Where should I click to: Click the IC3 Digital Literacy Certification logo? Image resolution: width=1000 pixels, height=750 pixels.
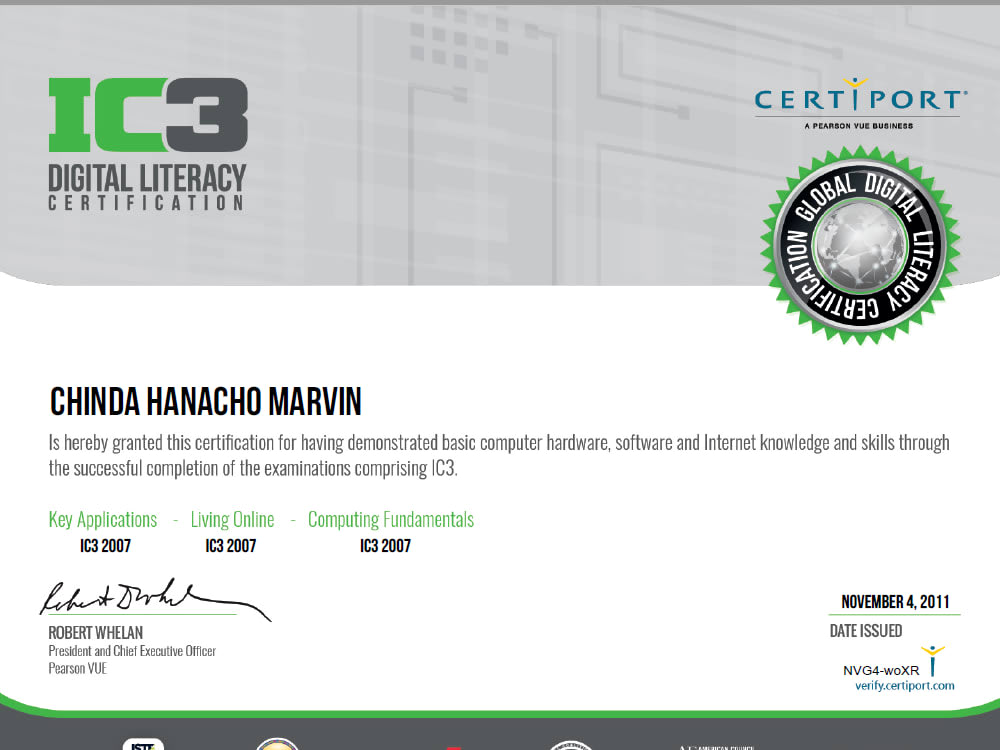pyautogui.click(x=147, y=144)
